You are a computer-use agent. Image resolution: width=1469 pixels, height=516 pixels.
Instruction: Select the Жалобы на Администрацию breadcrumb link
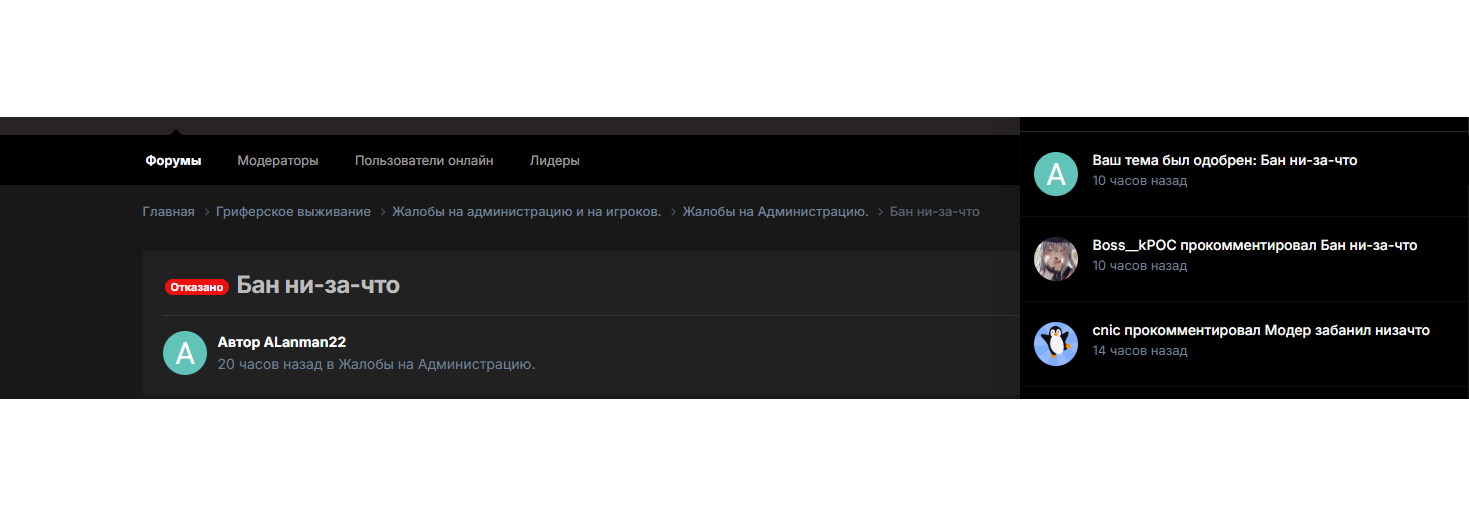(x=775, y=212)
